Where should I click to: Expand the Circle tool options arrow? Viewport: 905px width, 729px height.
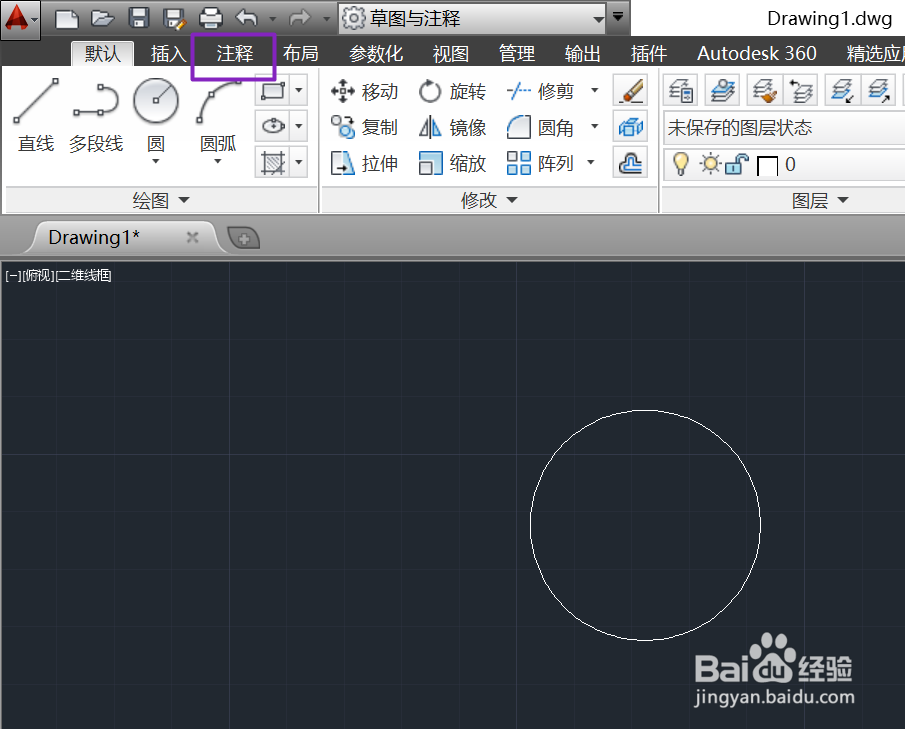(x=155, y=162)
